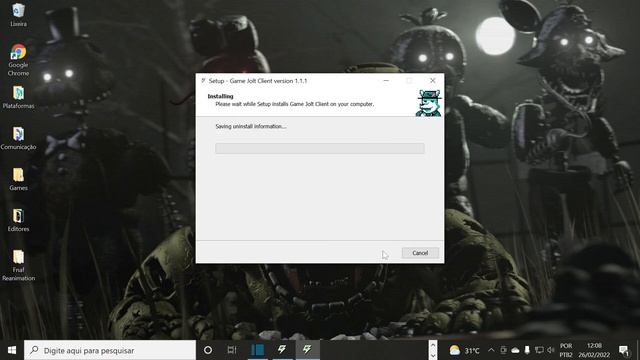This screenshot has height=360, width=640.
Task: Open the Windows Start menu
Action: (x=12, y=350)
